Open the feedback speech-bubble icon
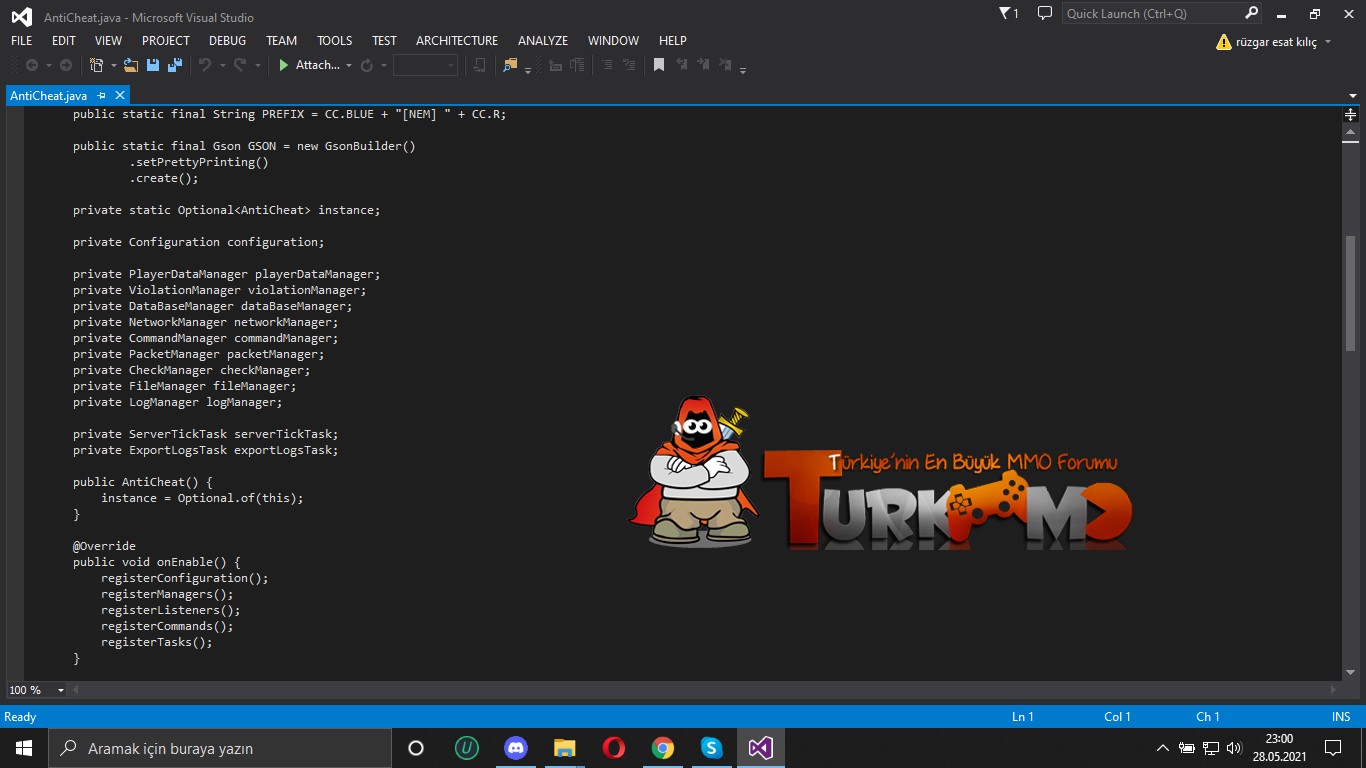This screenshot has height=768, width=1366. (1045, 14)
